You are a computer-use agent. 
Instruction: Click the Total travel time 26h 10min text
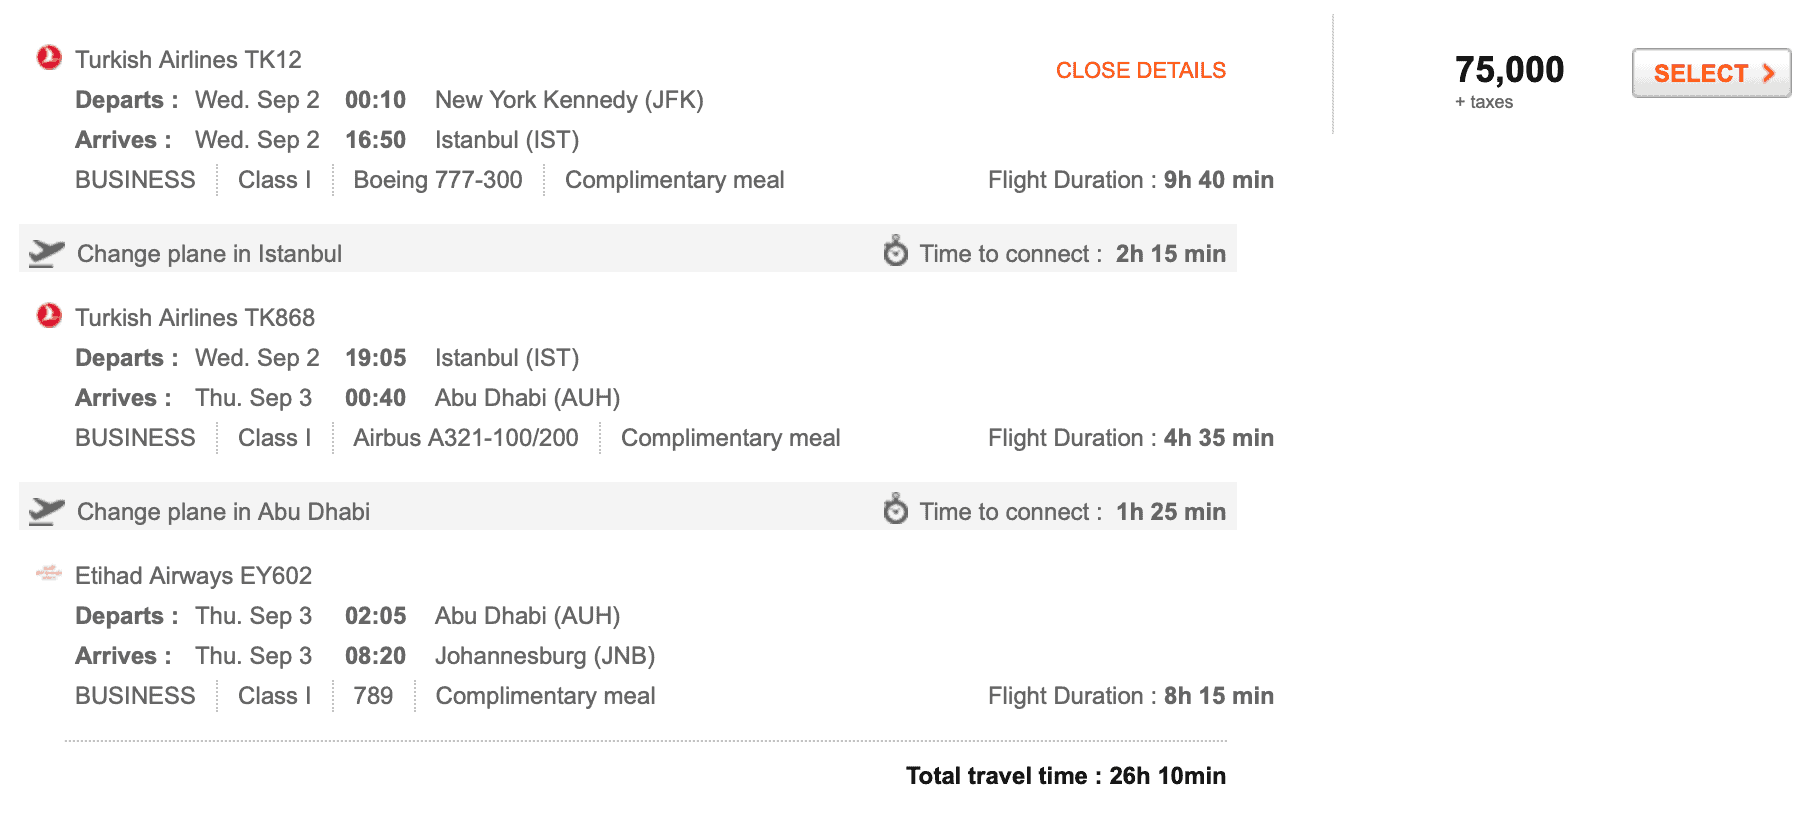[x=1066, y=776]
